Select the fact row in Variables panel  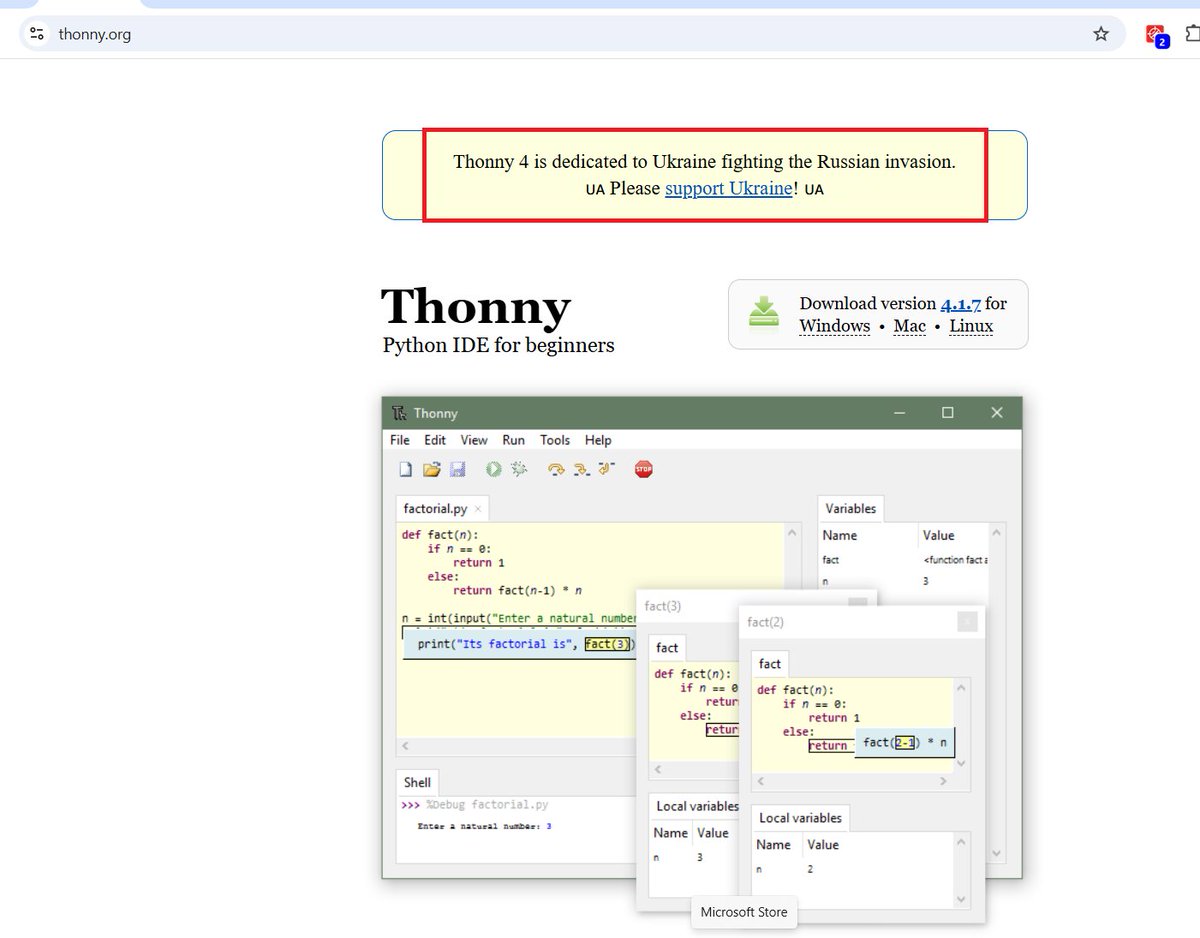tap(904, 560)
